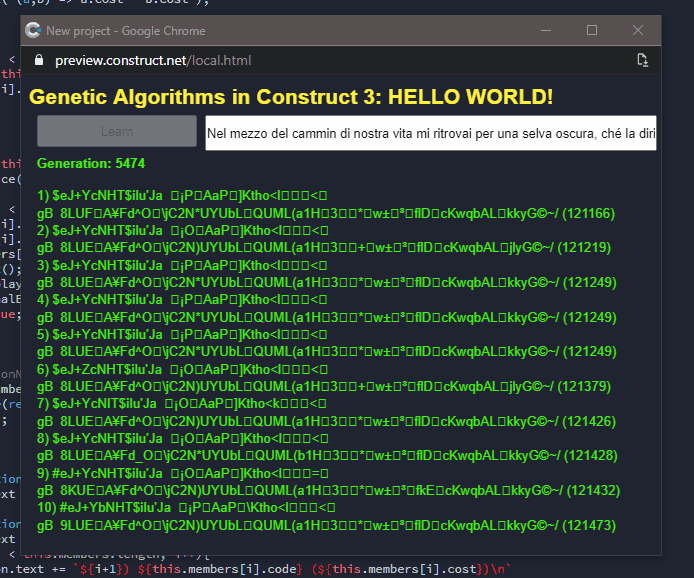Click the install page icon in address bar
This screenshot has height=578, width=694.
(642, 60)
